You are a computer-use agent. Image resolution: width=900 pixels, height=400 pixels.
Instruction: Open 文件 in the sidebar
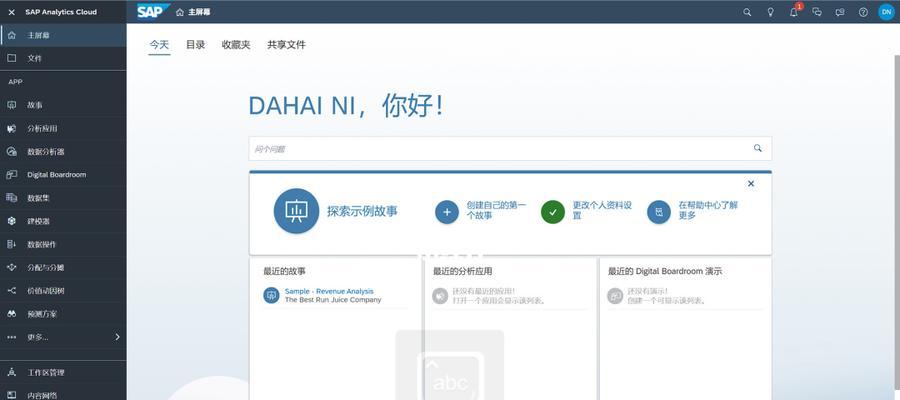click(63, 59)
